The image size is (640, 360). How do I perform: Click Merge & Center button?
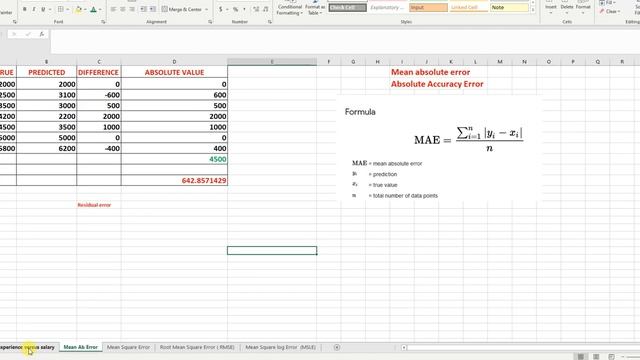tap(182, 9)
